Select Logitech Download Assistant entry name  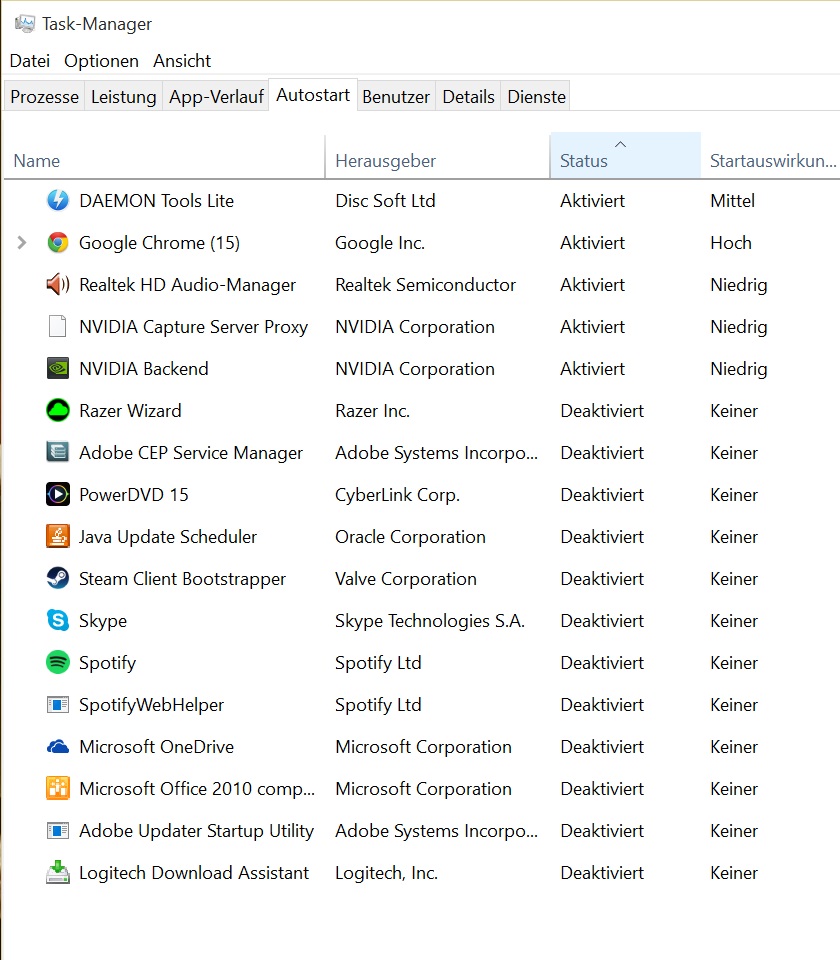click(194, 873)
